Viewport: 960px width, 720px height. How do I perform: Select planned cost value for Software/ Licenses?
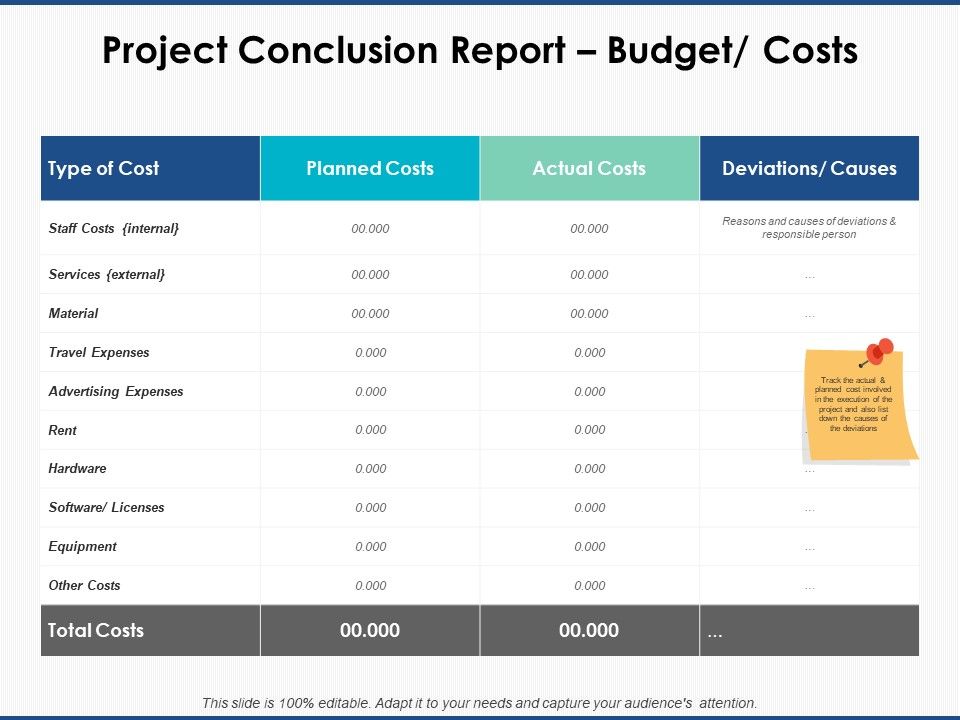pyautogui.click(x=371, y=508)
